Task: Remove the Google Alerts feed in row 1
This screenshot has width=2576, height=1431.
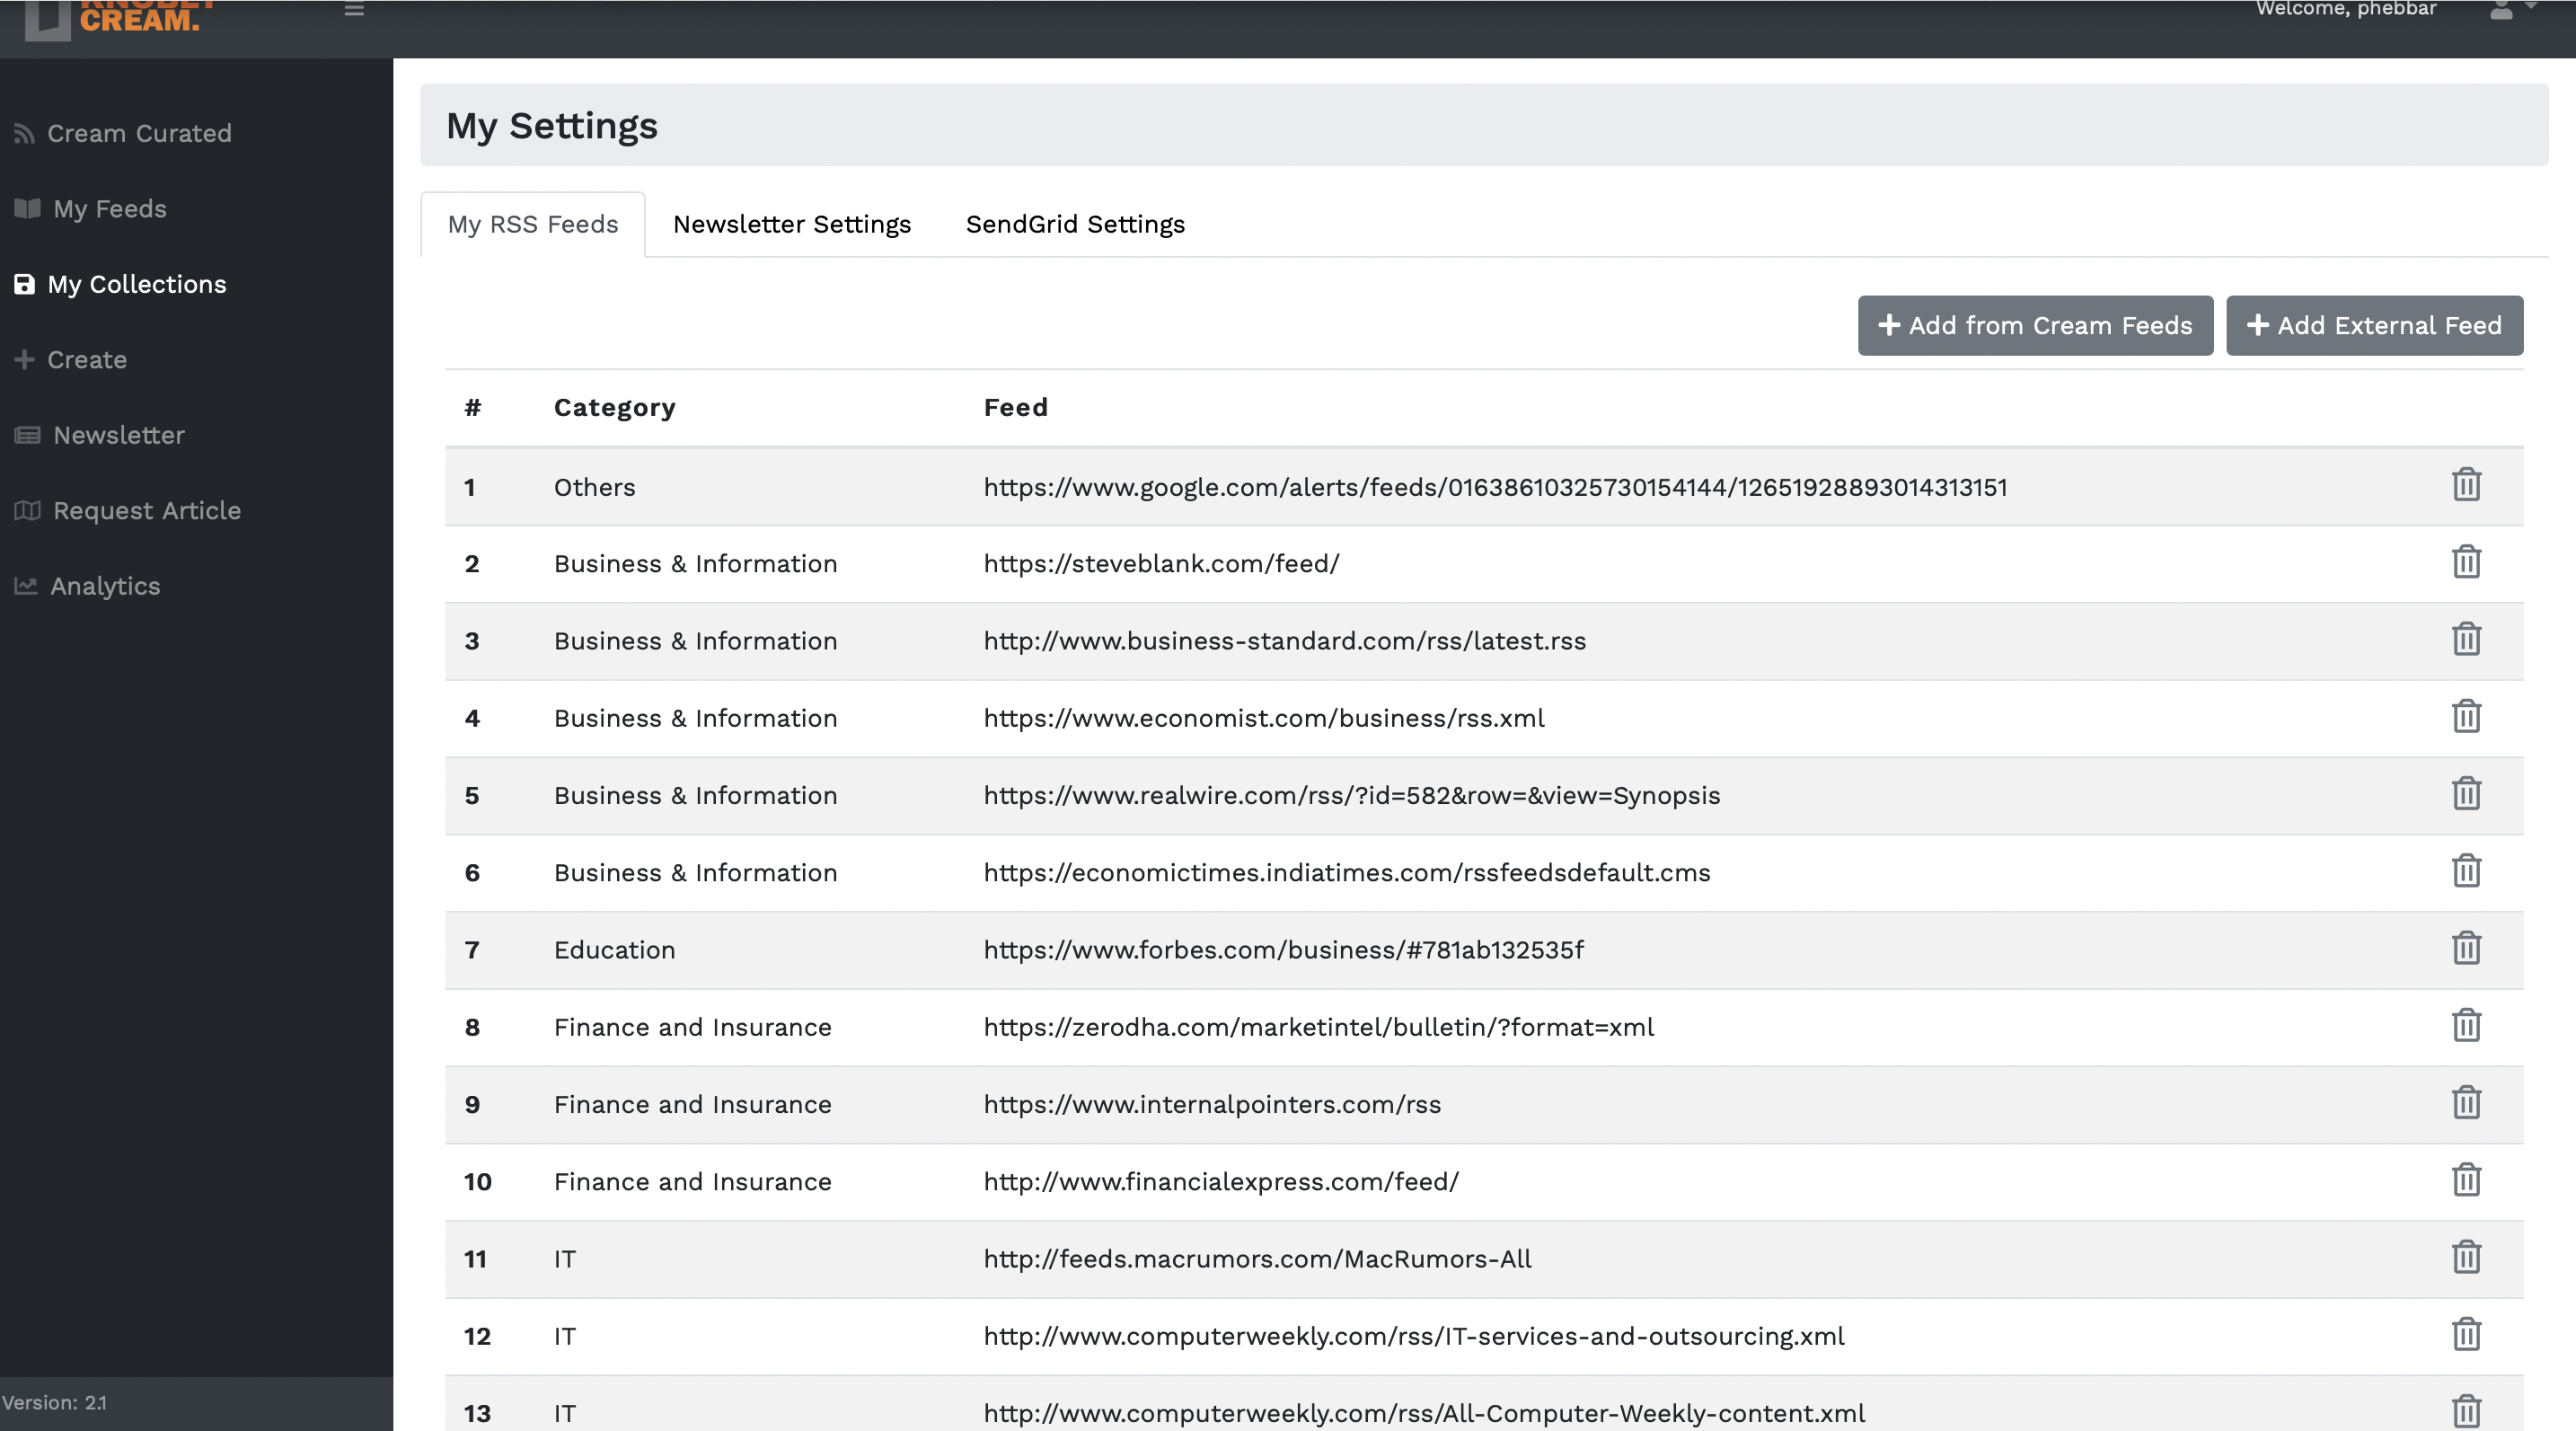Action: click(x=2465, y=486)
